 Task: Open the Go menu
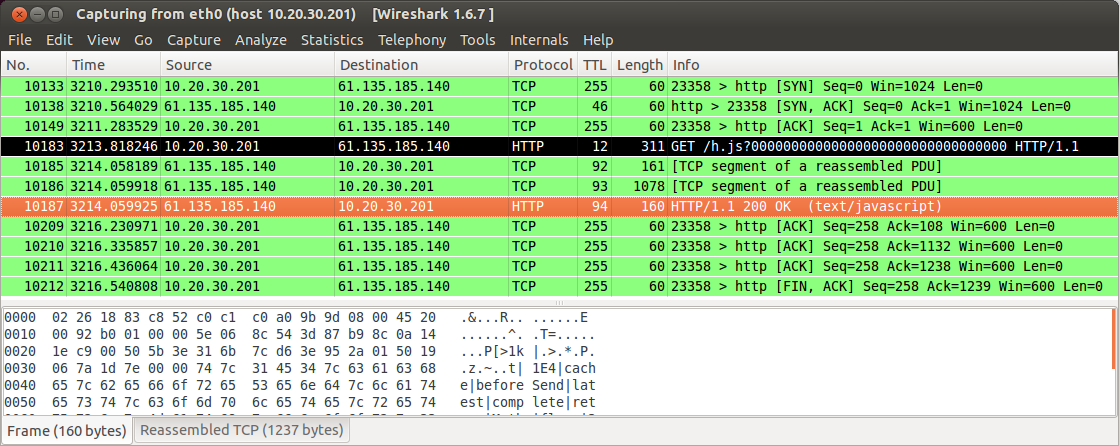[x=143, y=40]
